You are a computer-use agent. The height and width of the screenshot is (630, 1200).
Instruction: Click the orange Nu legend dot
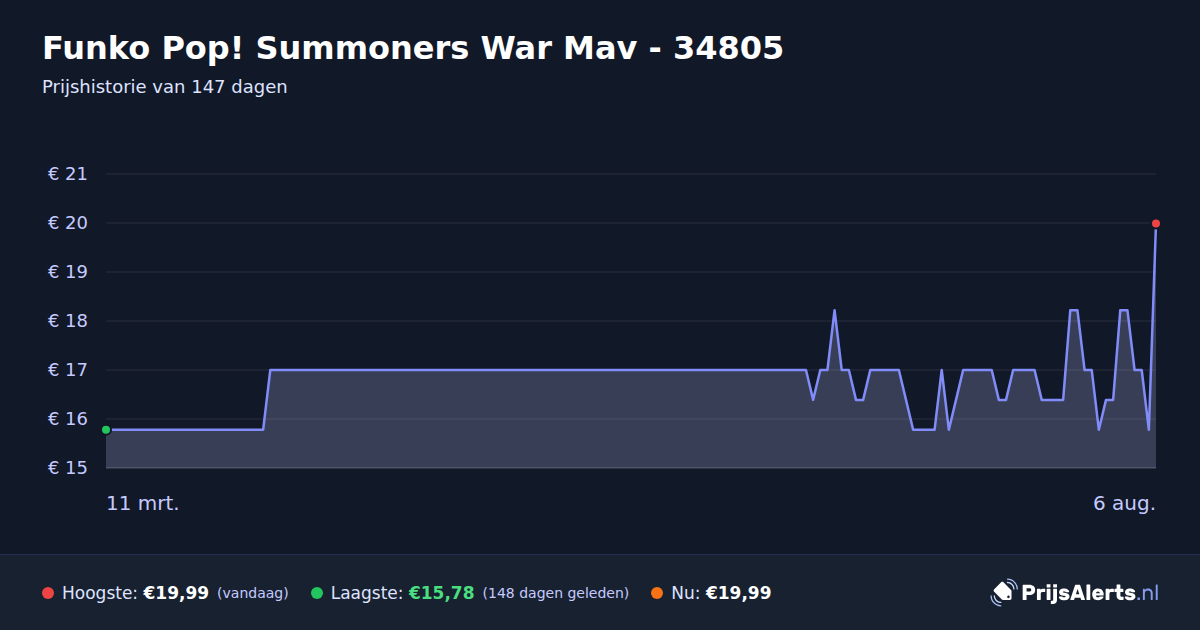(x=657, y=593)
